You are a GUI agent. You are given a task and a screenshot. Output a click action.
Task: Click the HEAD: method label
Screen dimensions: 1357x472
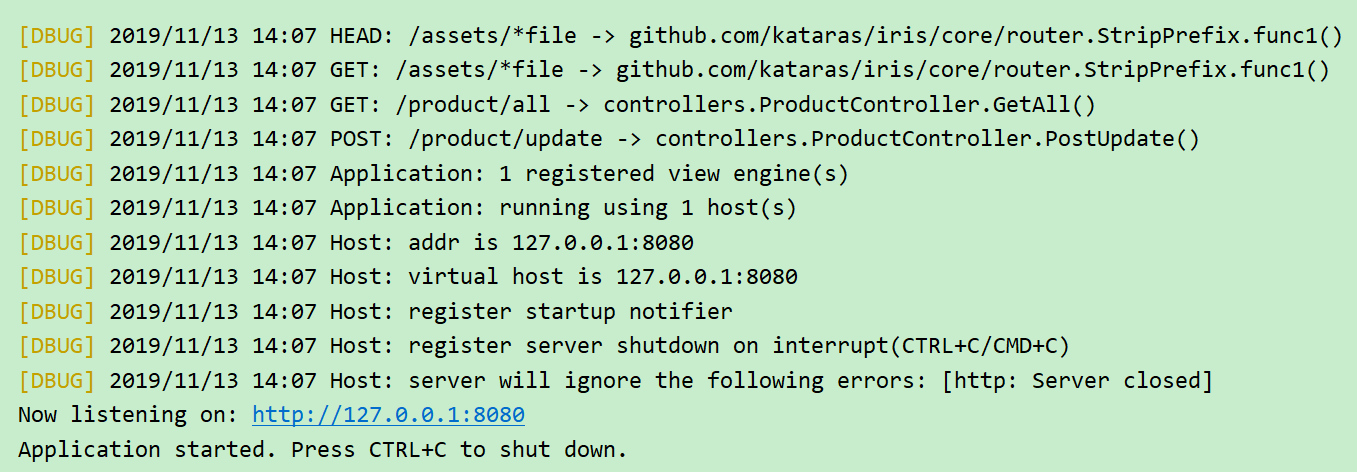(362, 36)
